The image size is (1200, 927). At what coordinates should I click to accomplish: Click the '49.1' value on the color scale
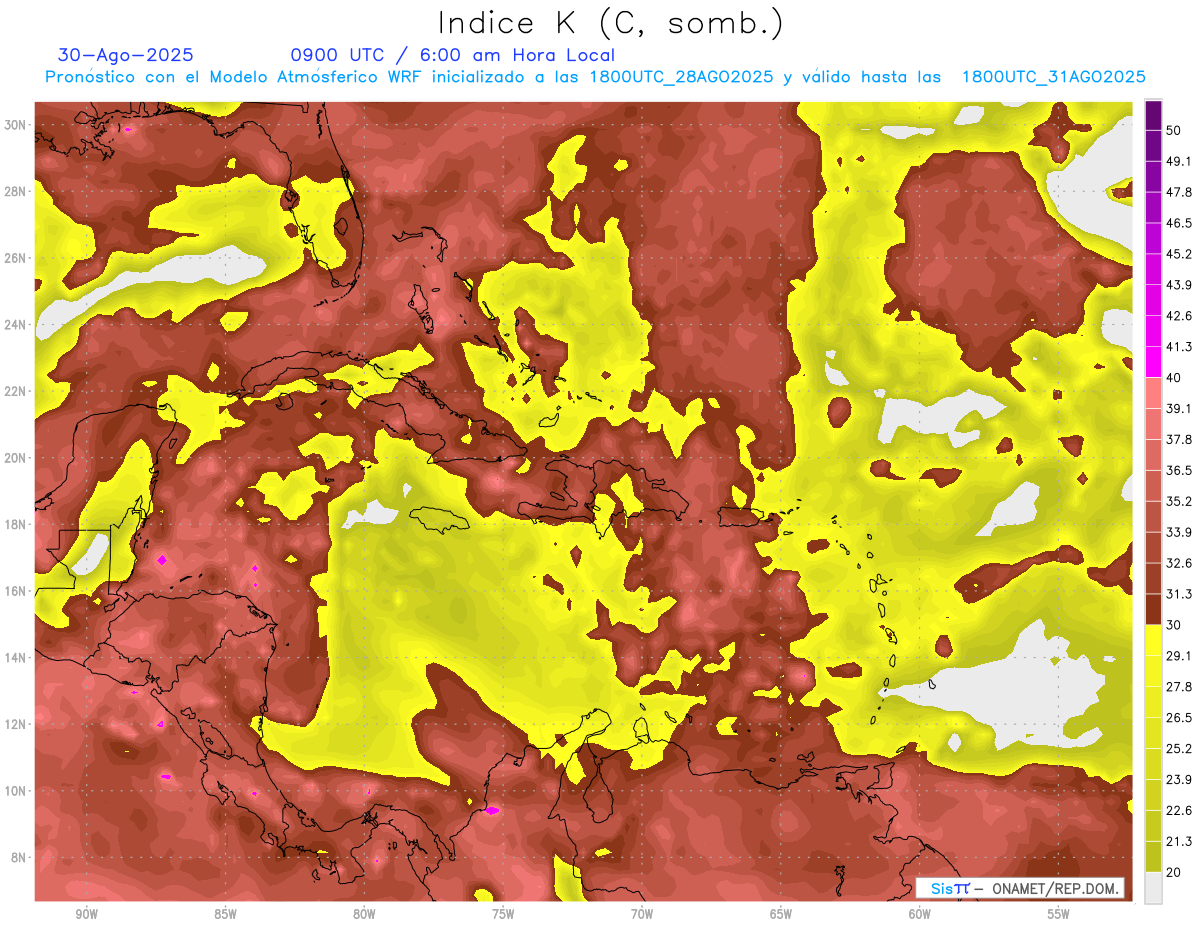pos(1179,161)
